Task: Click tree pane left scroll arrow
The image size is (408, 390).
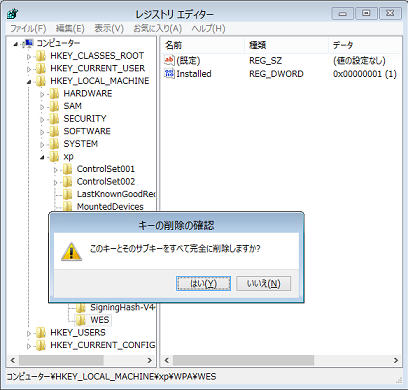Action: click(x=13, y=360)
